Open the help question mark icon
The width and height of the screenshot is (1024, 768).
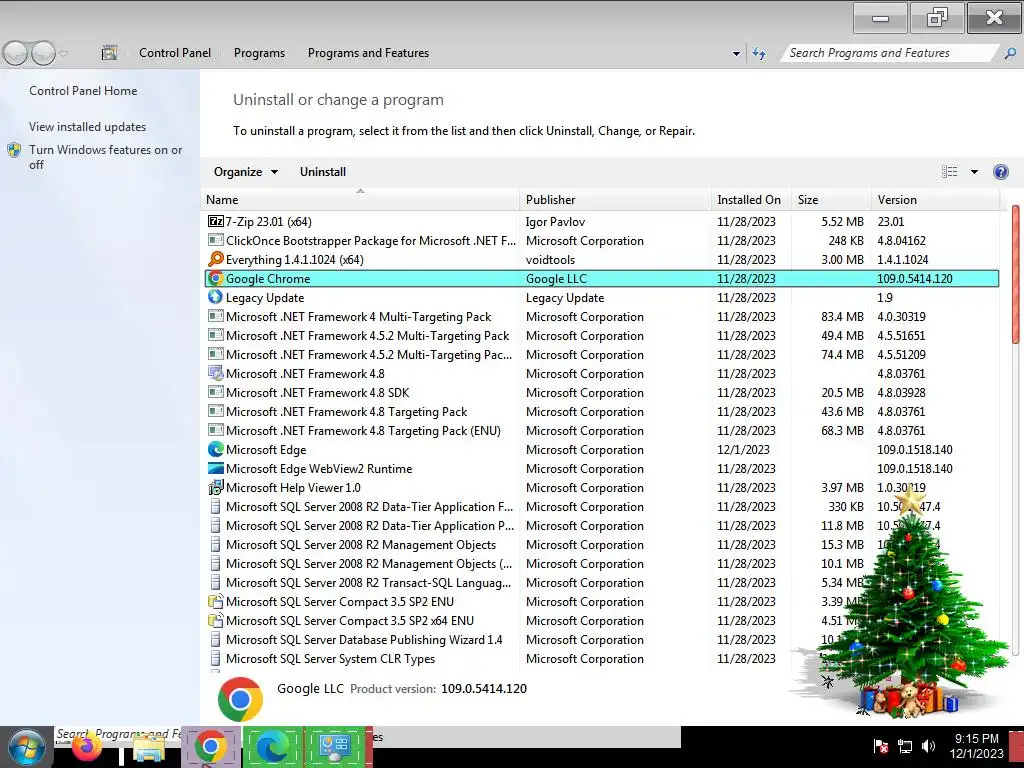coord(1000,172)
